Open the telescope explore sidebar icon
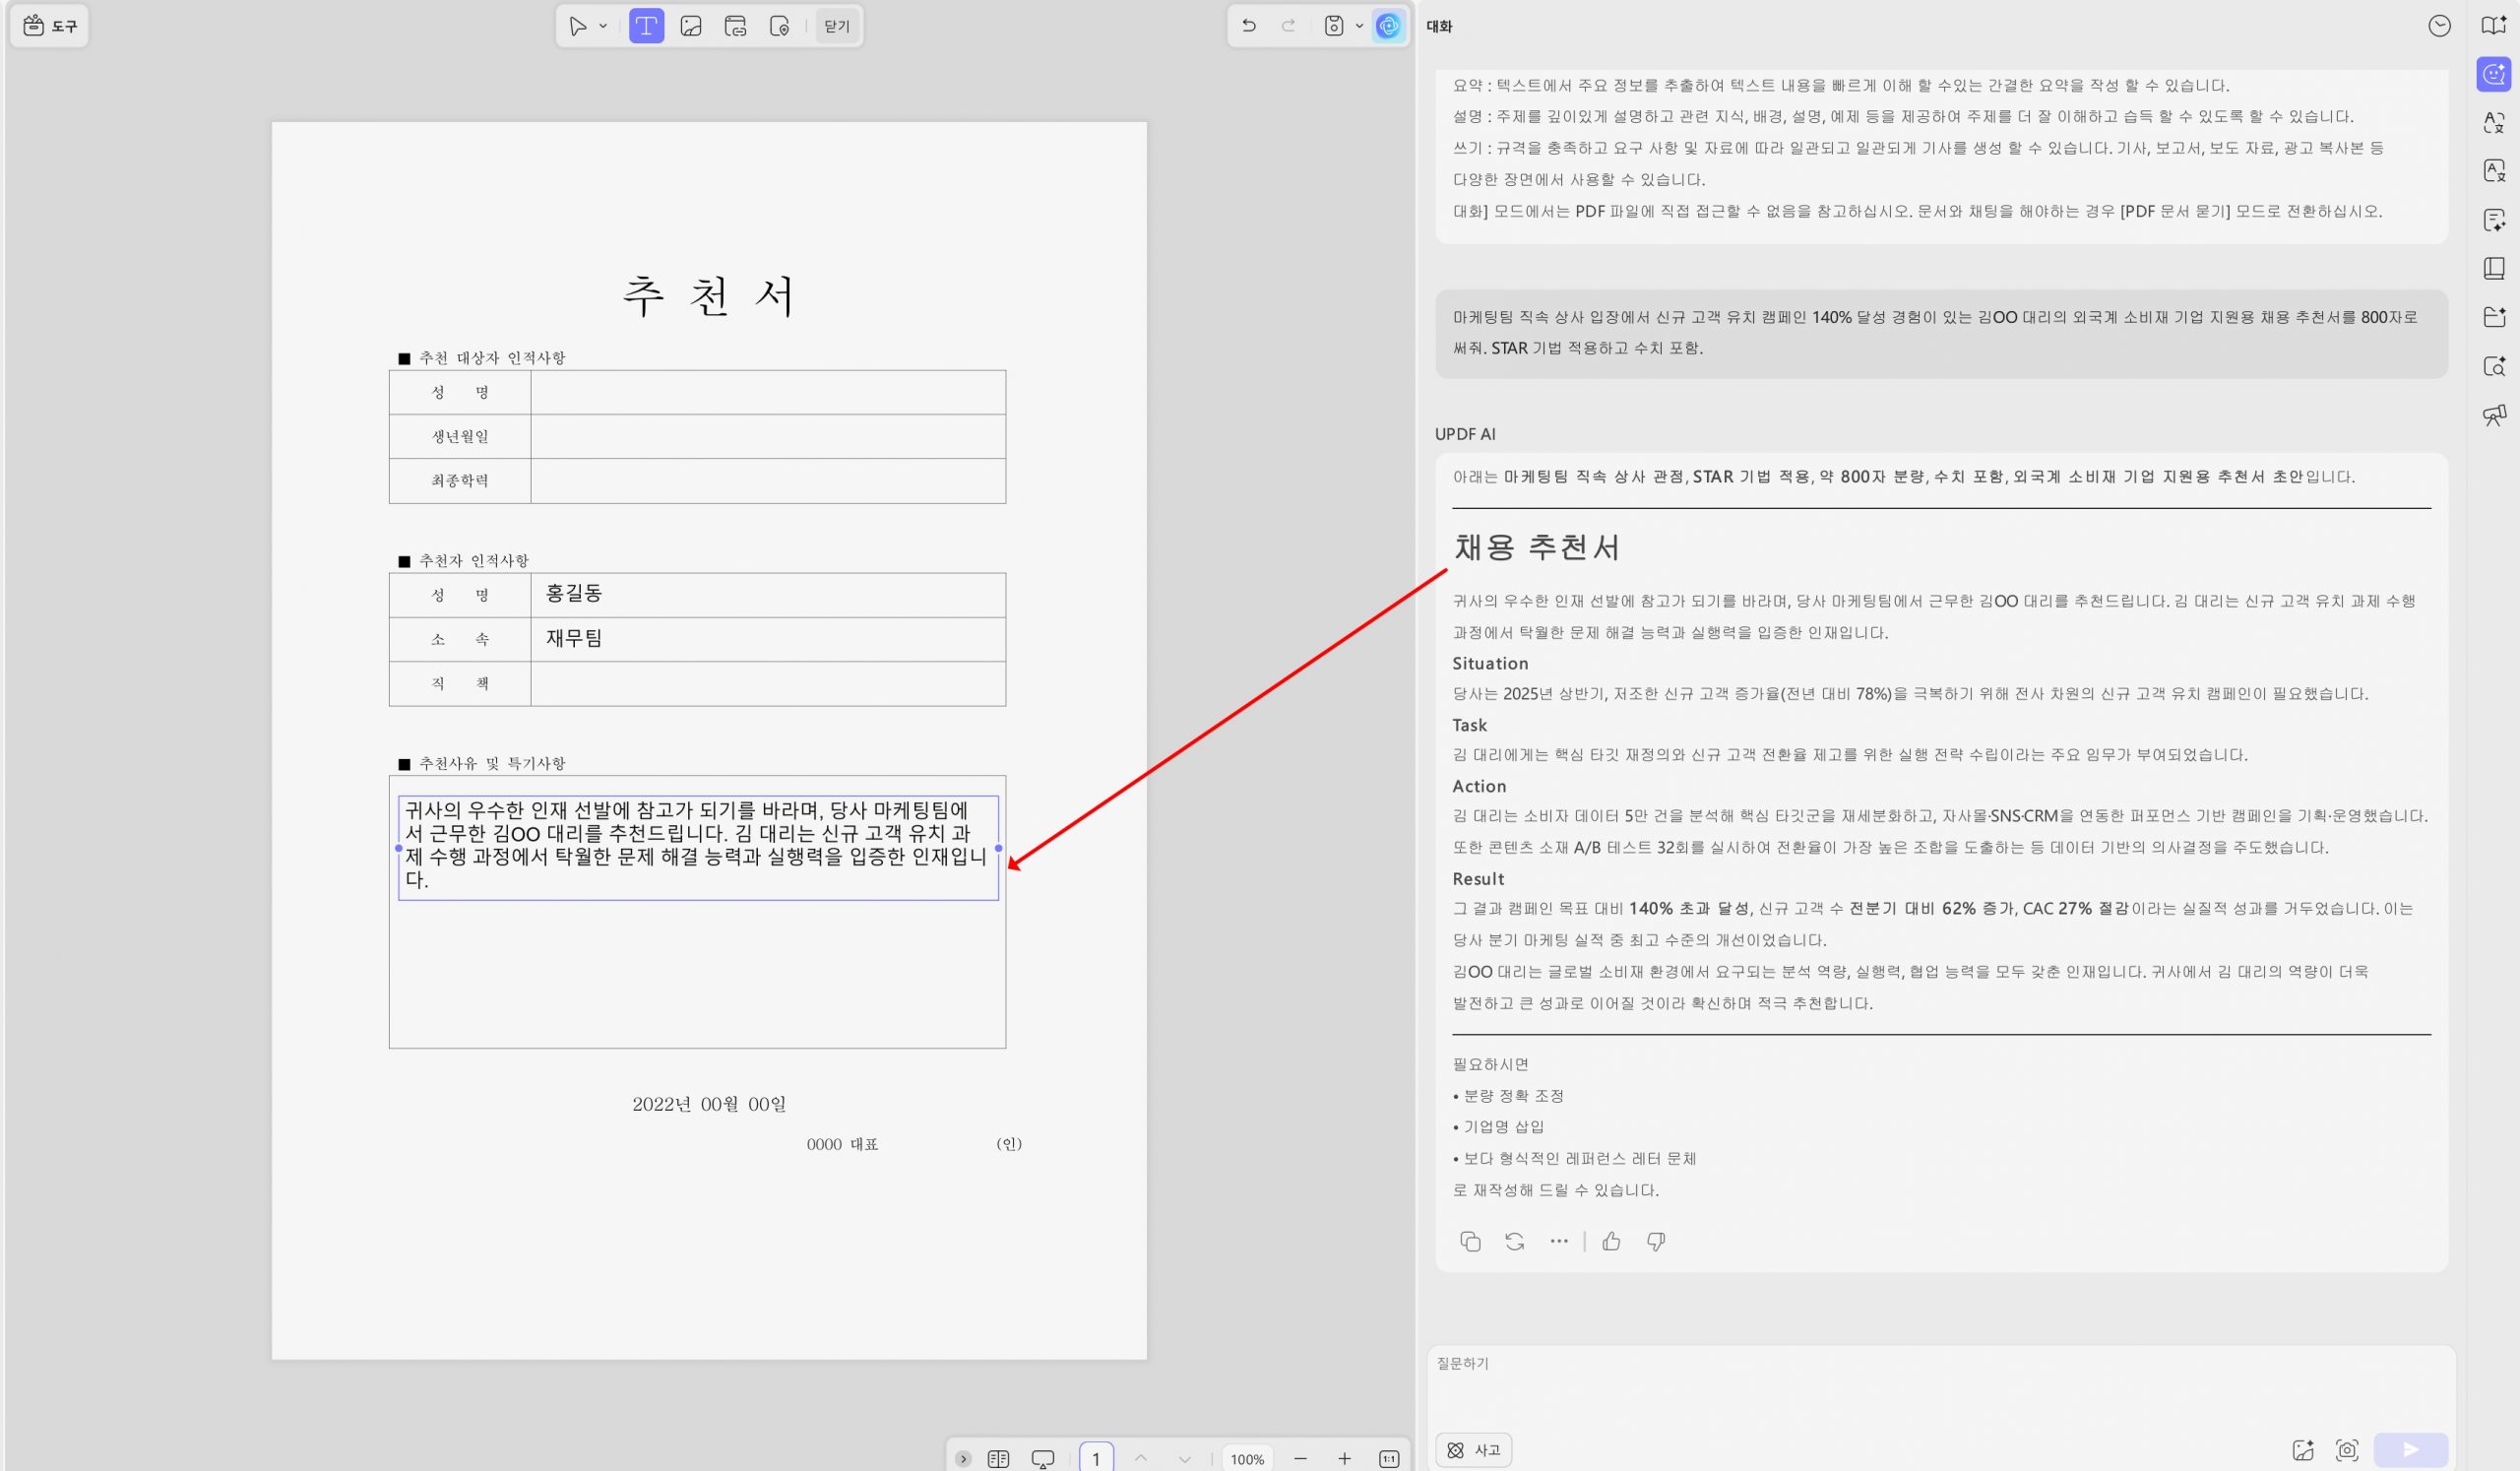Viewport: 2520px width, 1471px height. tap(2494, 414)
